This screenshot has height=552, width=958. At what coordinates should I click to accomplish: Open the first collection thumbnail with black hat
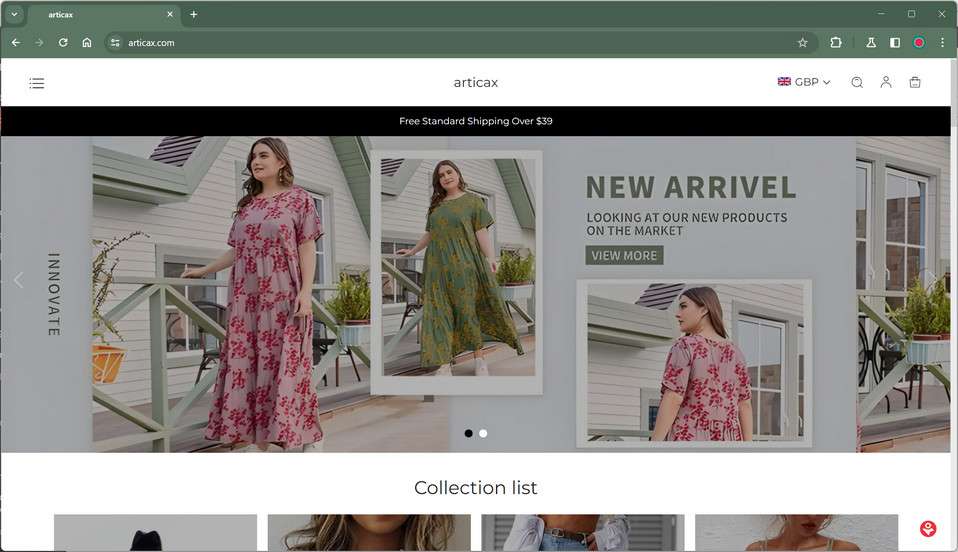pos(155,532)
